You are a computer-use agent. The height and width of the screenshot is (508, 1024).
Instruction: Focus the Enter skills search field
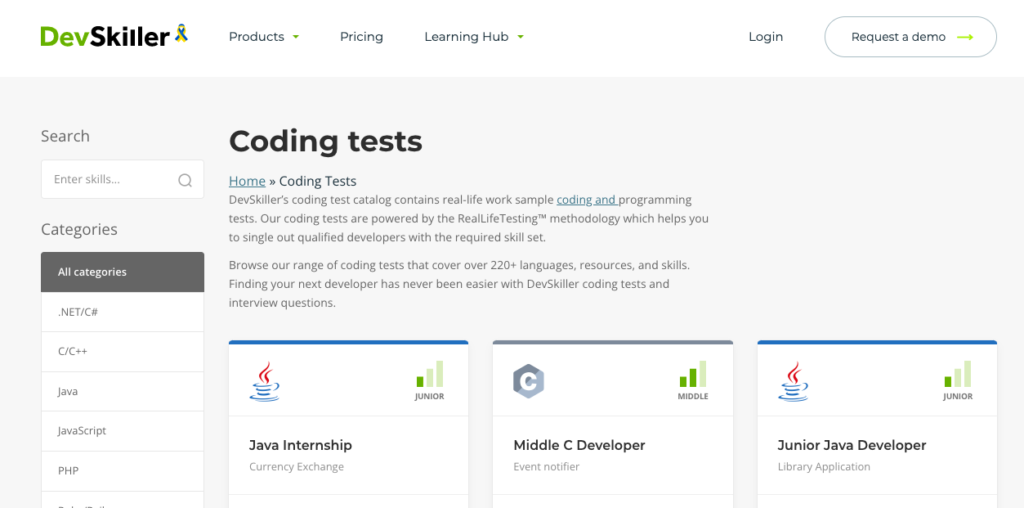pos(110,180)
